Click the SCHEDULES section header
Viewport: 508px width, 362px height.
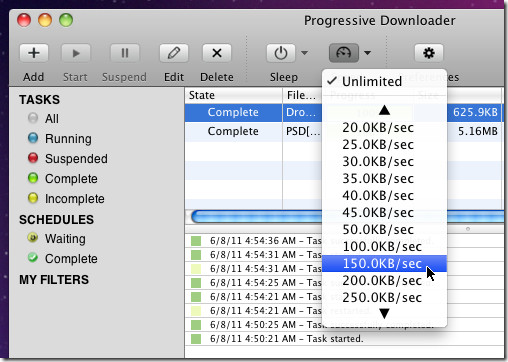coord(56,220)
